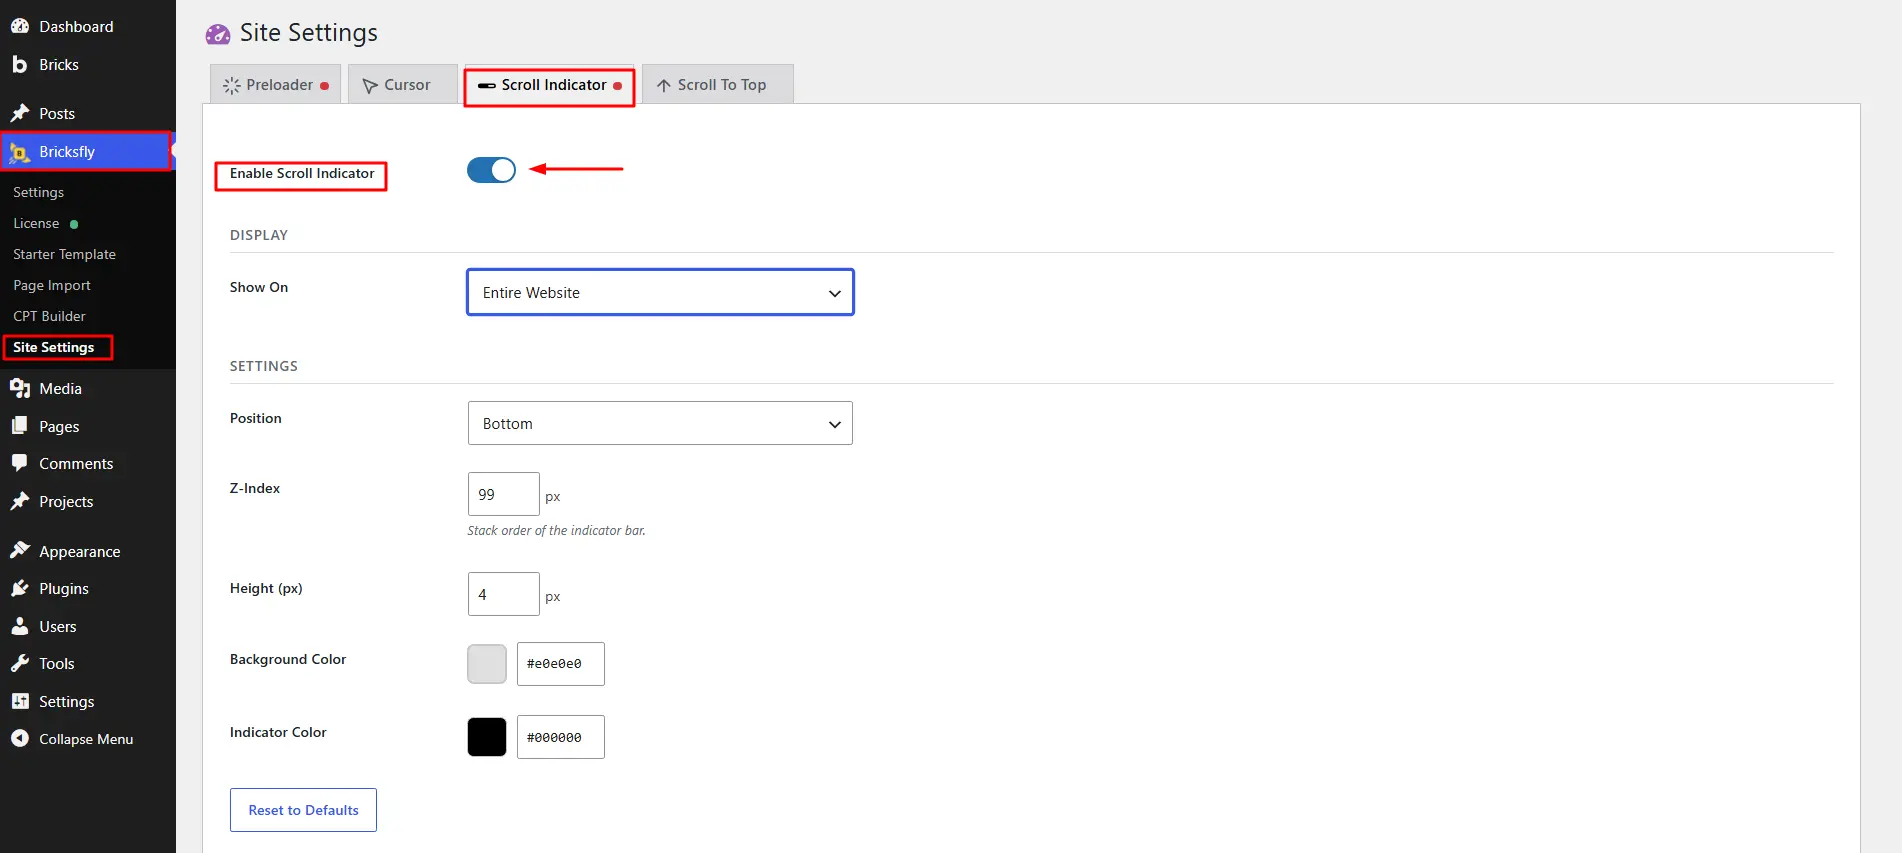Click the Cursor pointer icon on tab

click(370, 85)
